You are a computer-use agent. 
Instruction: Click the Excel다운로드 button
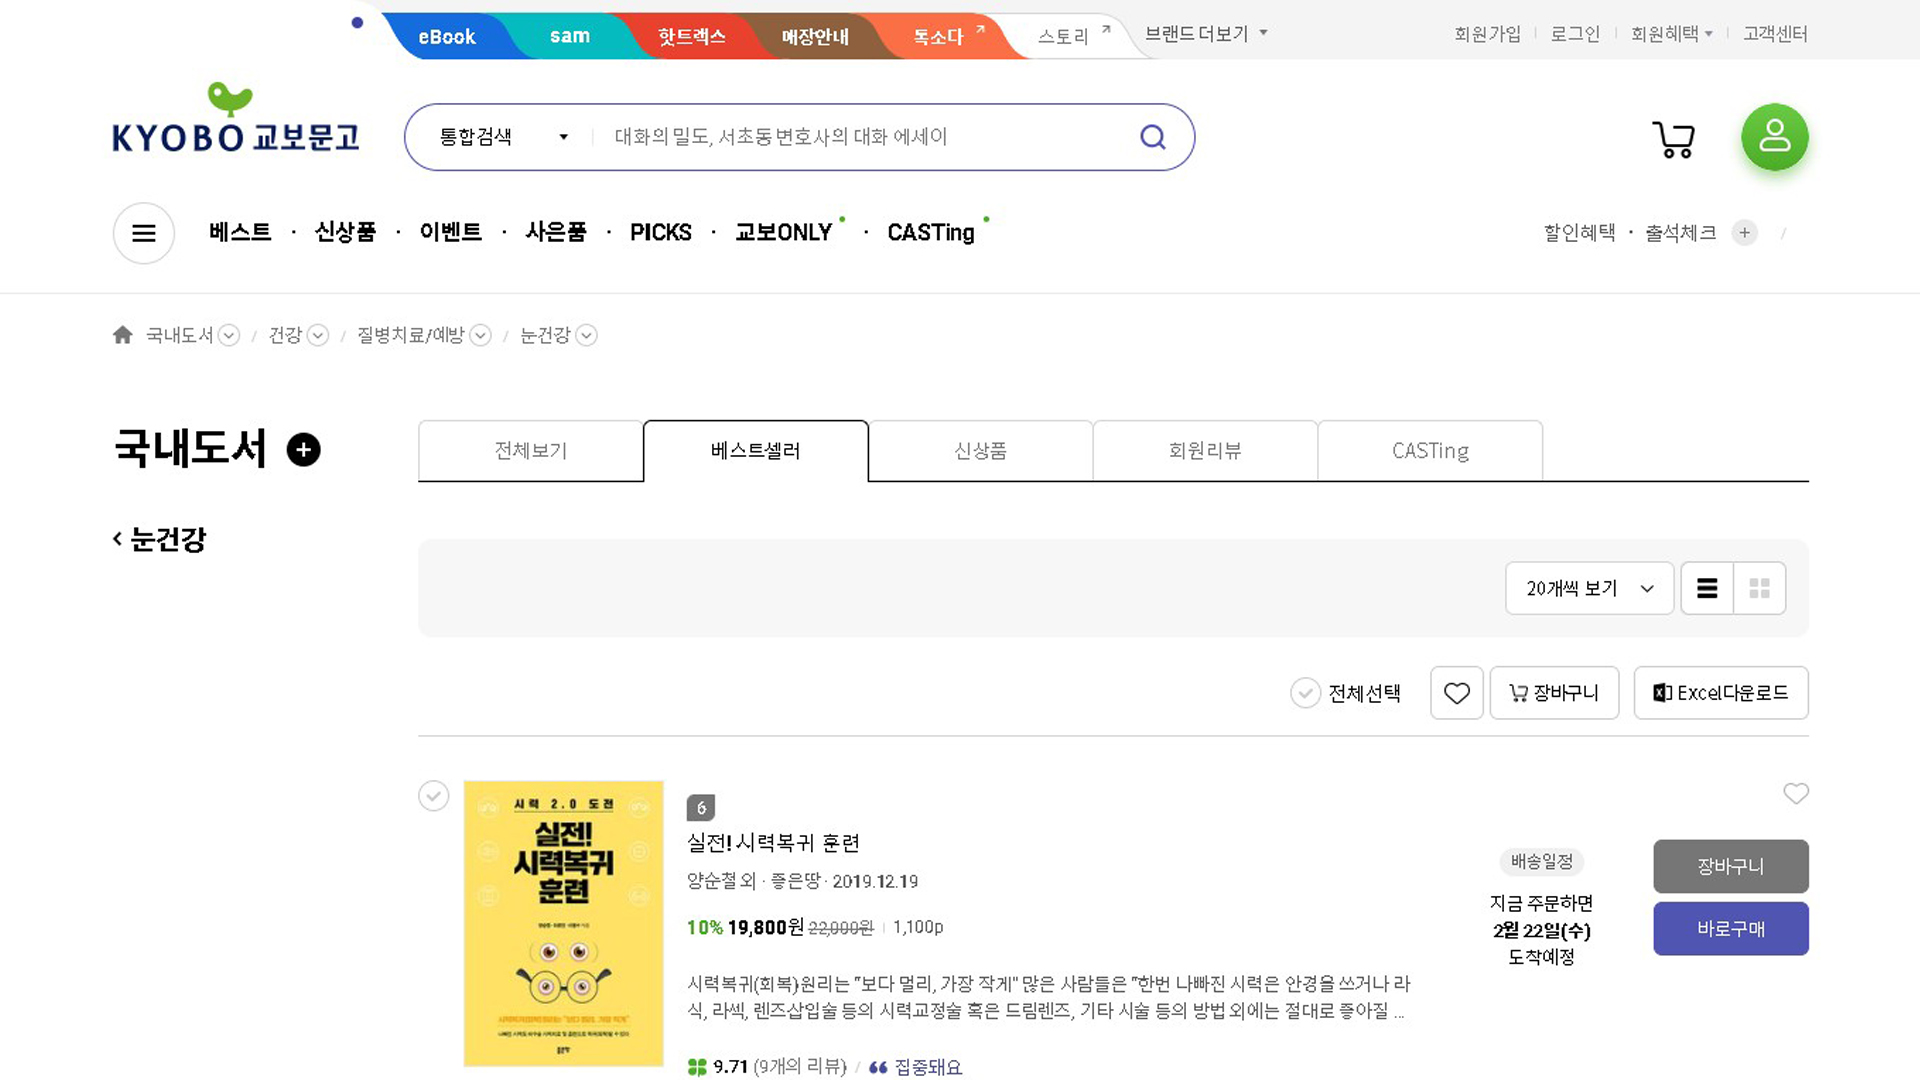point(1720,693)
